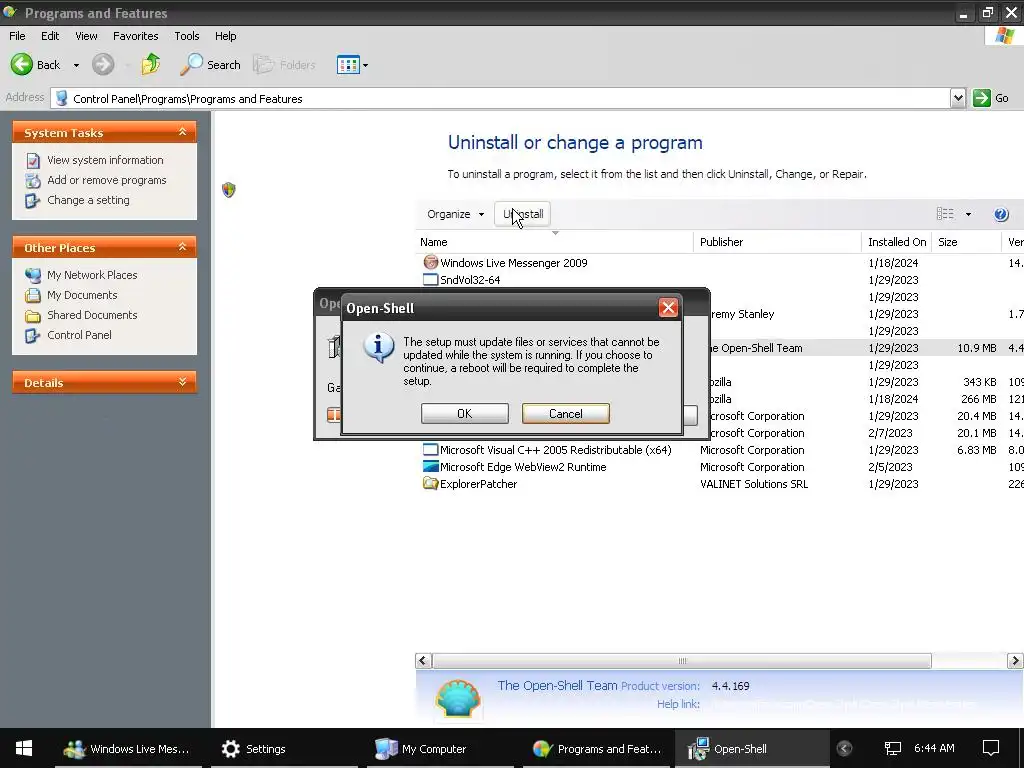Sort by Publisher column header
The image size is (1024, 768).
tap(777, 242)
